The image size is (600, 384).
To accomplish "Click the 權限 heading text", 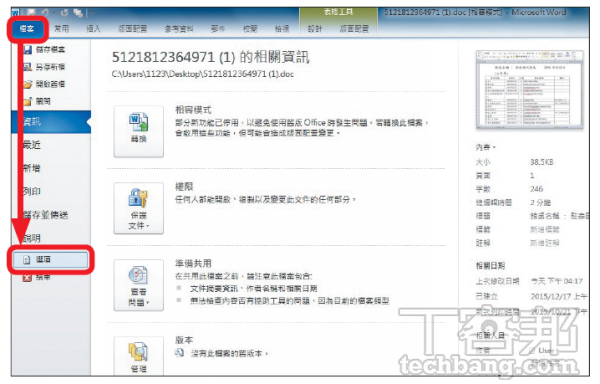I will pos(184,187).
